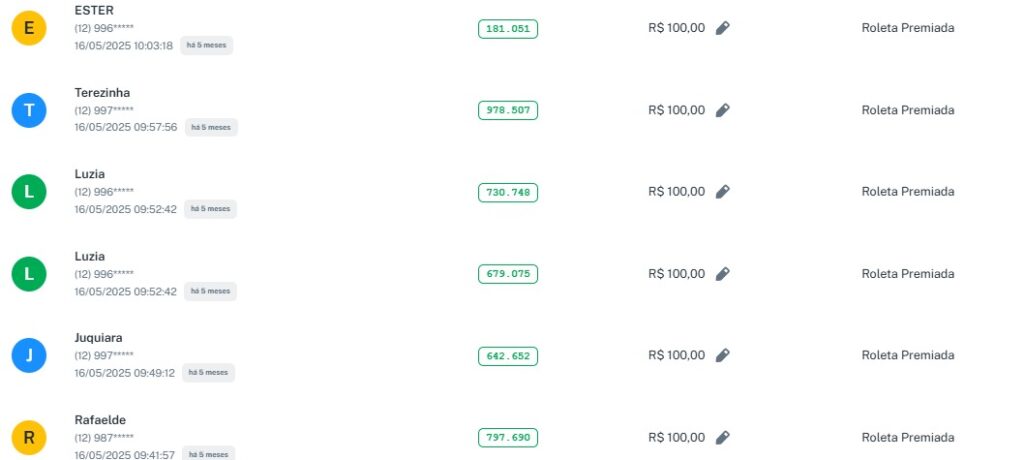Edit ESTER's R$ 100,00 prize with pencil
Image resolution: width=1024 pixels, height=460 pixels.
click(x=723, y=28)
